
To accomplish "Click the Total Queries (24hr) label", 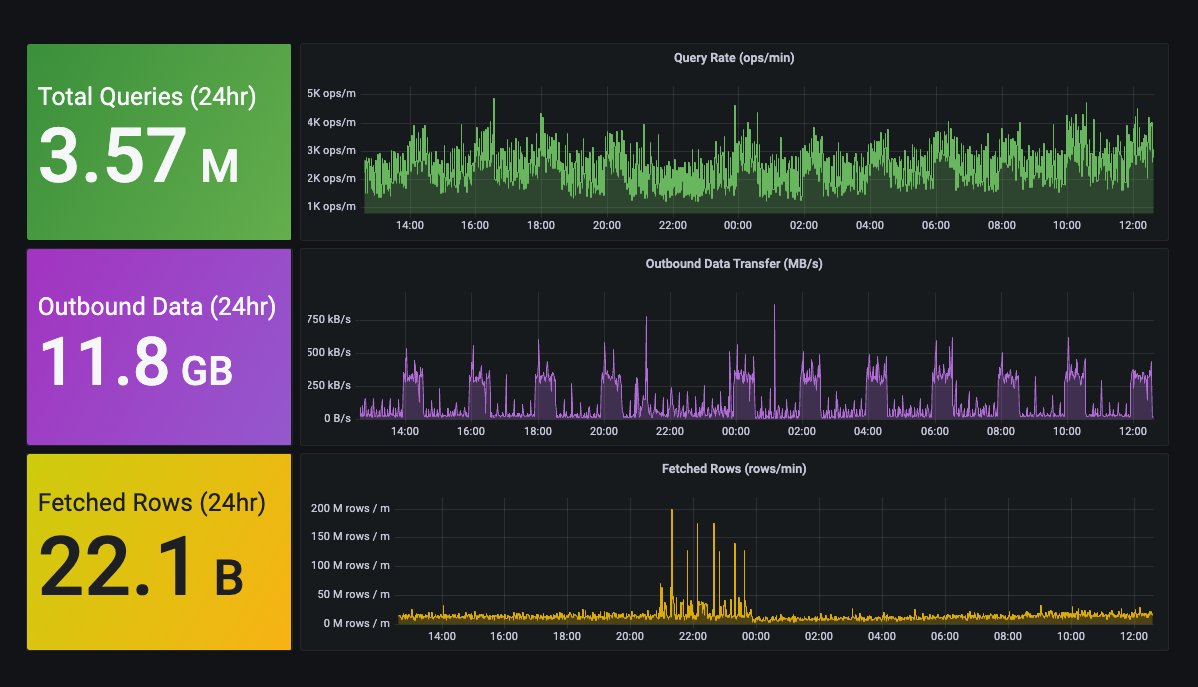I will click(x=147, y=97).
